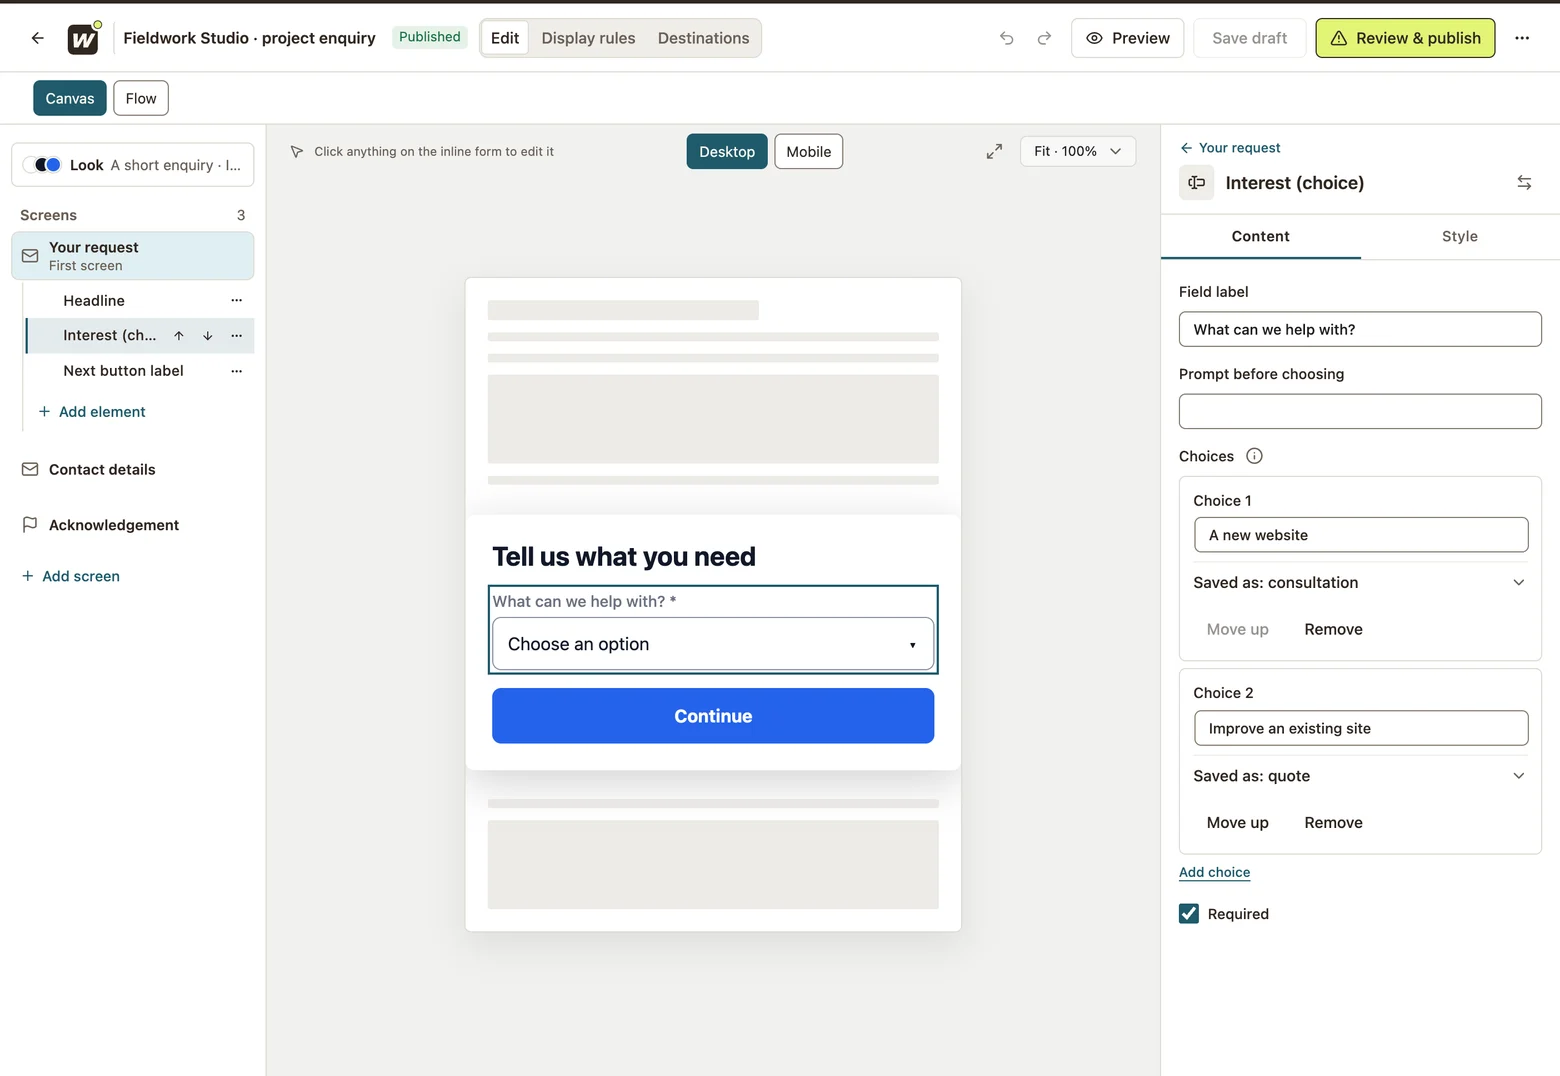
Task: Switch to Flow view
Action: 141,98
